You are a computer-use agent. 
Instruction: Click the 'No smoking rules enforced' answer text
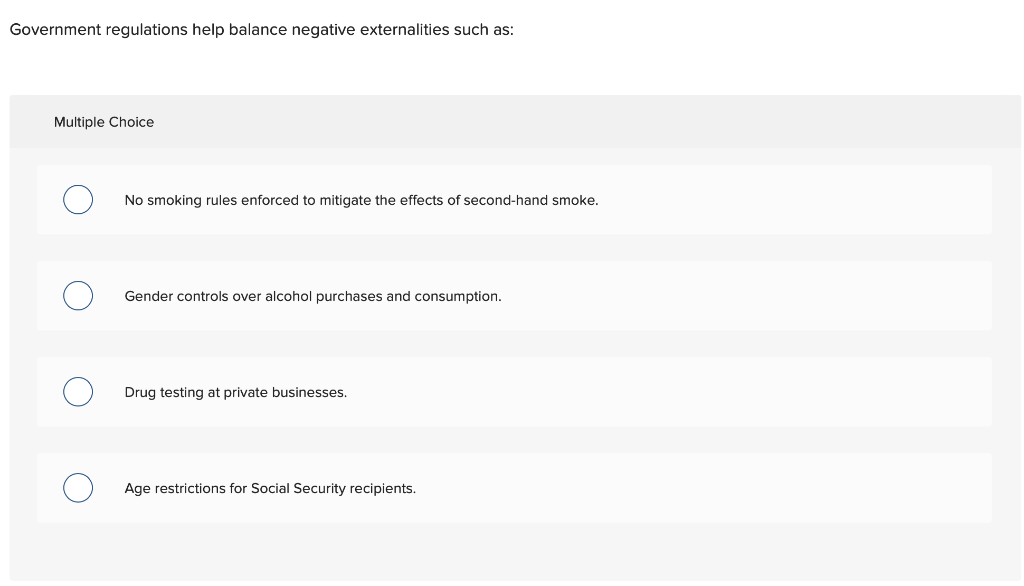(x=361, y=200)
